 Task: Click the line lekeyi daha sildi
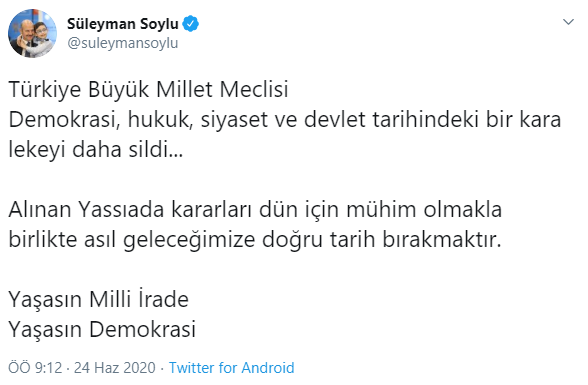pyautogui.click(x=96, y=150)
